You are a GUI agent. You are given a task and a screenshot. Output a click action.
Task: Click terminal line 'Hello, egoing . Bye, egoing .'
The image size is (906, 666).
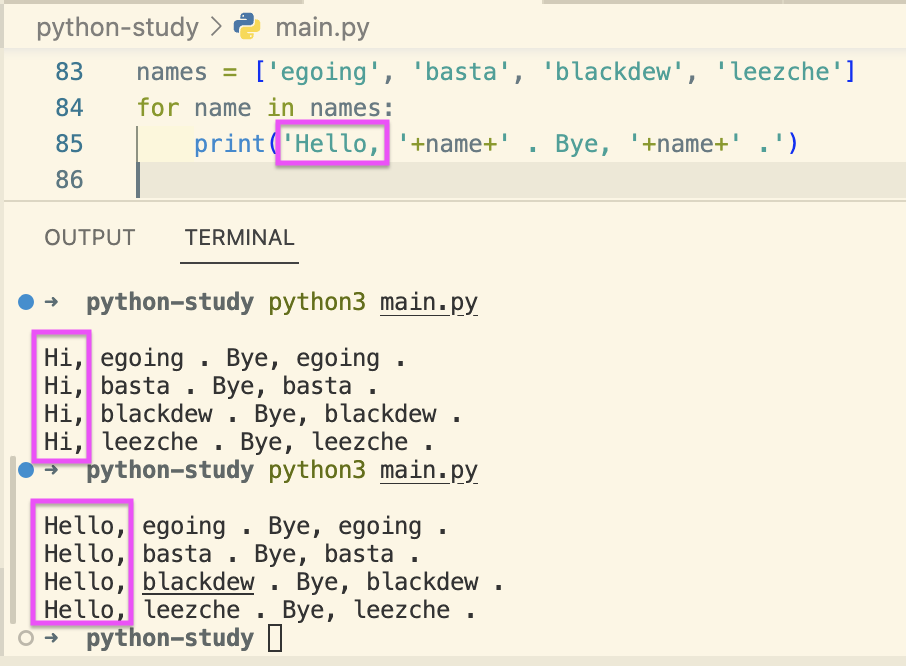[245, 527]
